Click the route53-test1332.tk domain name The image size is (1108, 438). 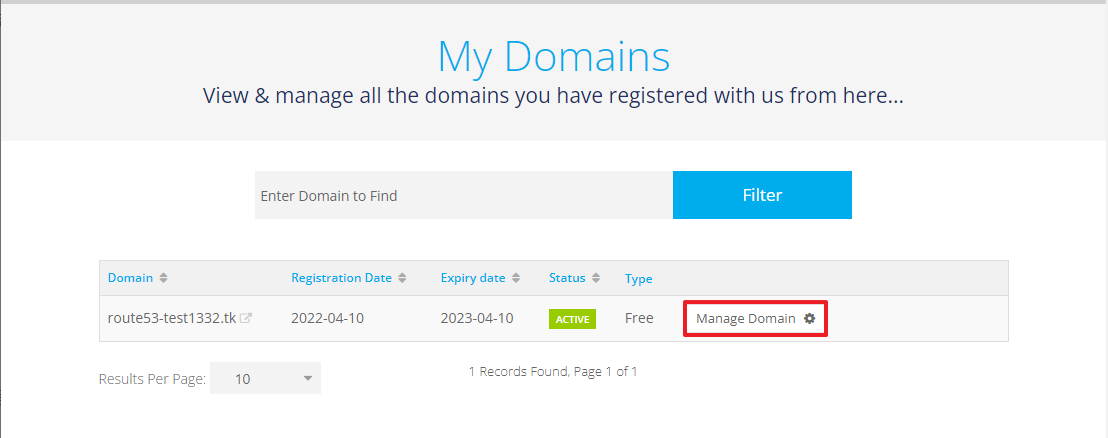172,318
